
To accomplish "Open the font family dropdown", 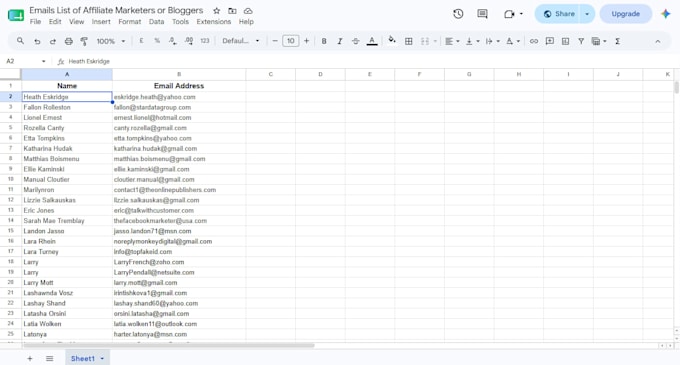I will (x=241, y=41).
